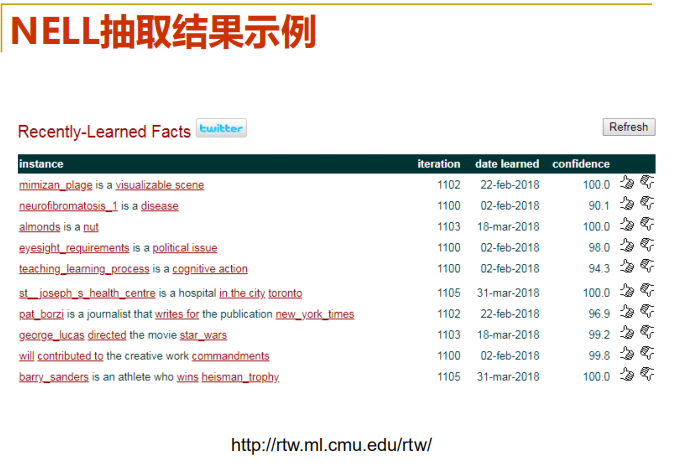Viewport: 679px width, 471px height.
Task: Select confidence value 99.8
Action: pos(599,356)
